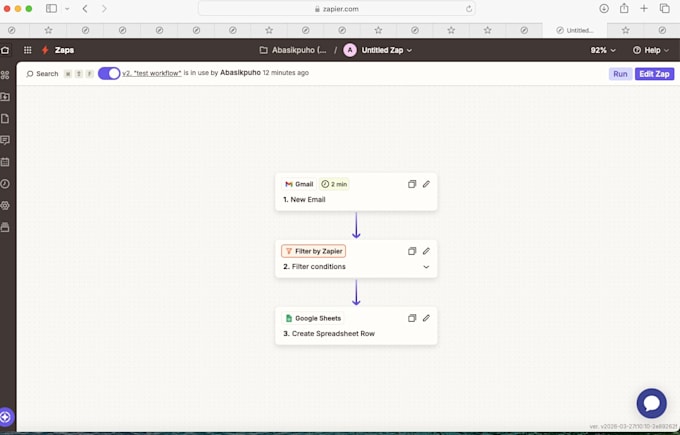Open the Untitled Zap name dropdown
Screen dimensions: 680x435
387,50
